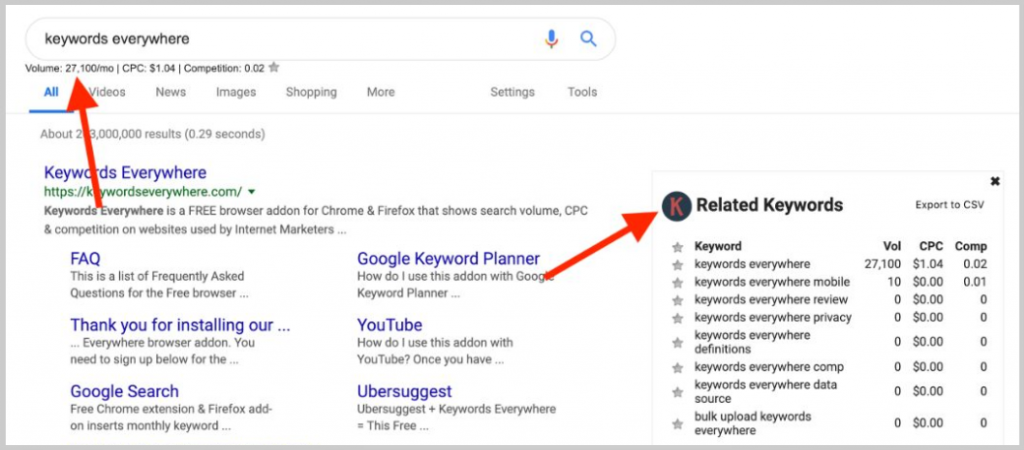Click keyword text 'bulk upload keywords everywhere'
Screen dimensions: 1024x450
pyautogui.click(x=753, y=423)
